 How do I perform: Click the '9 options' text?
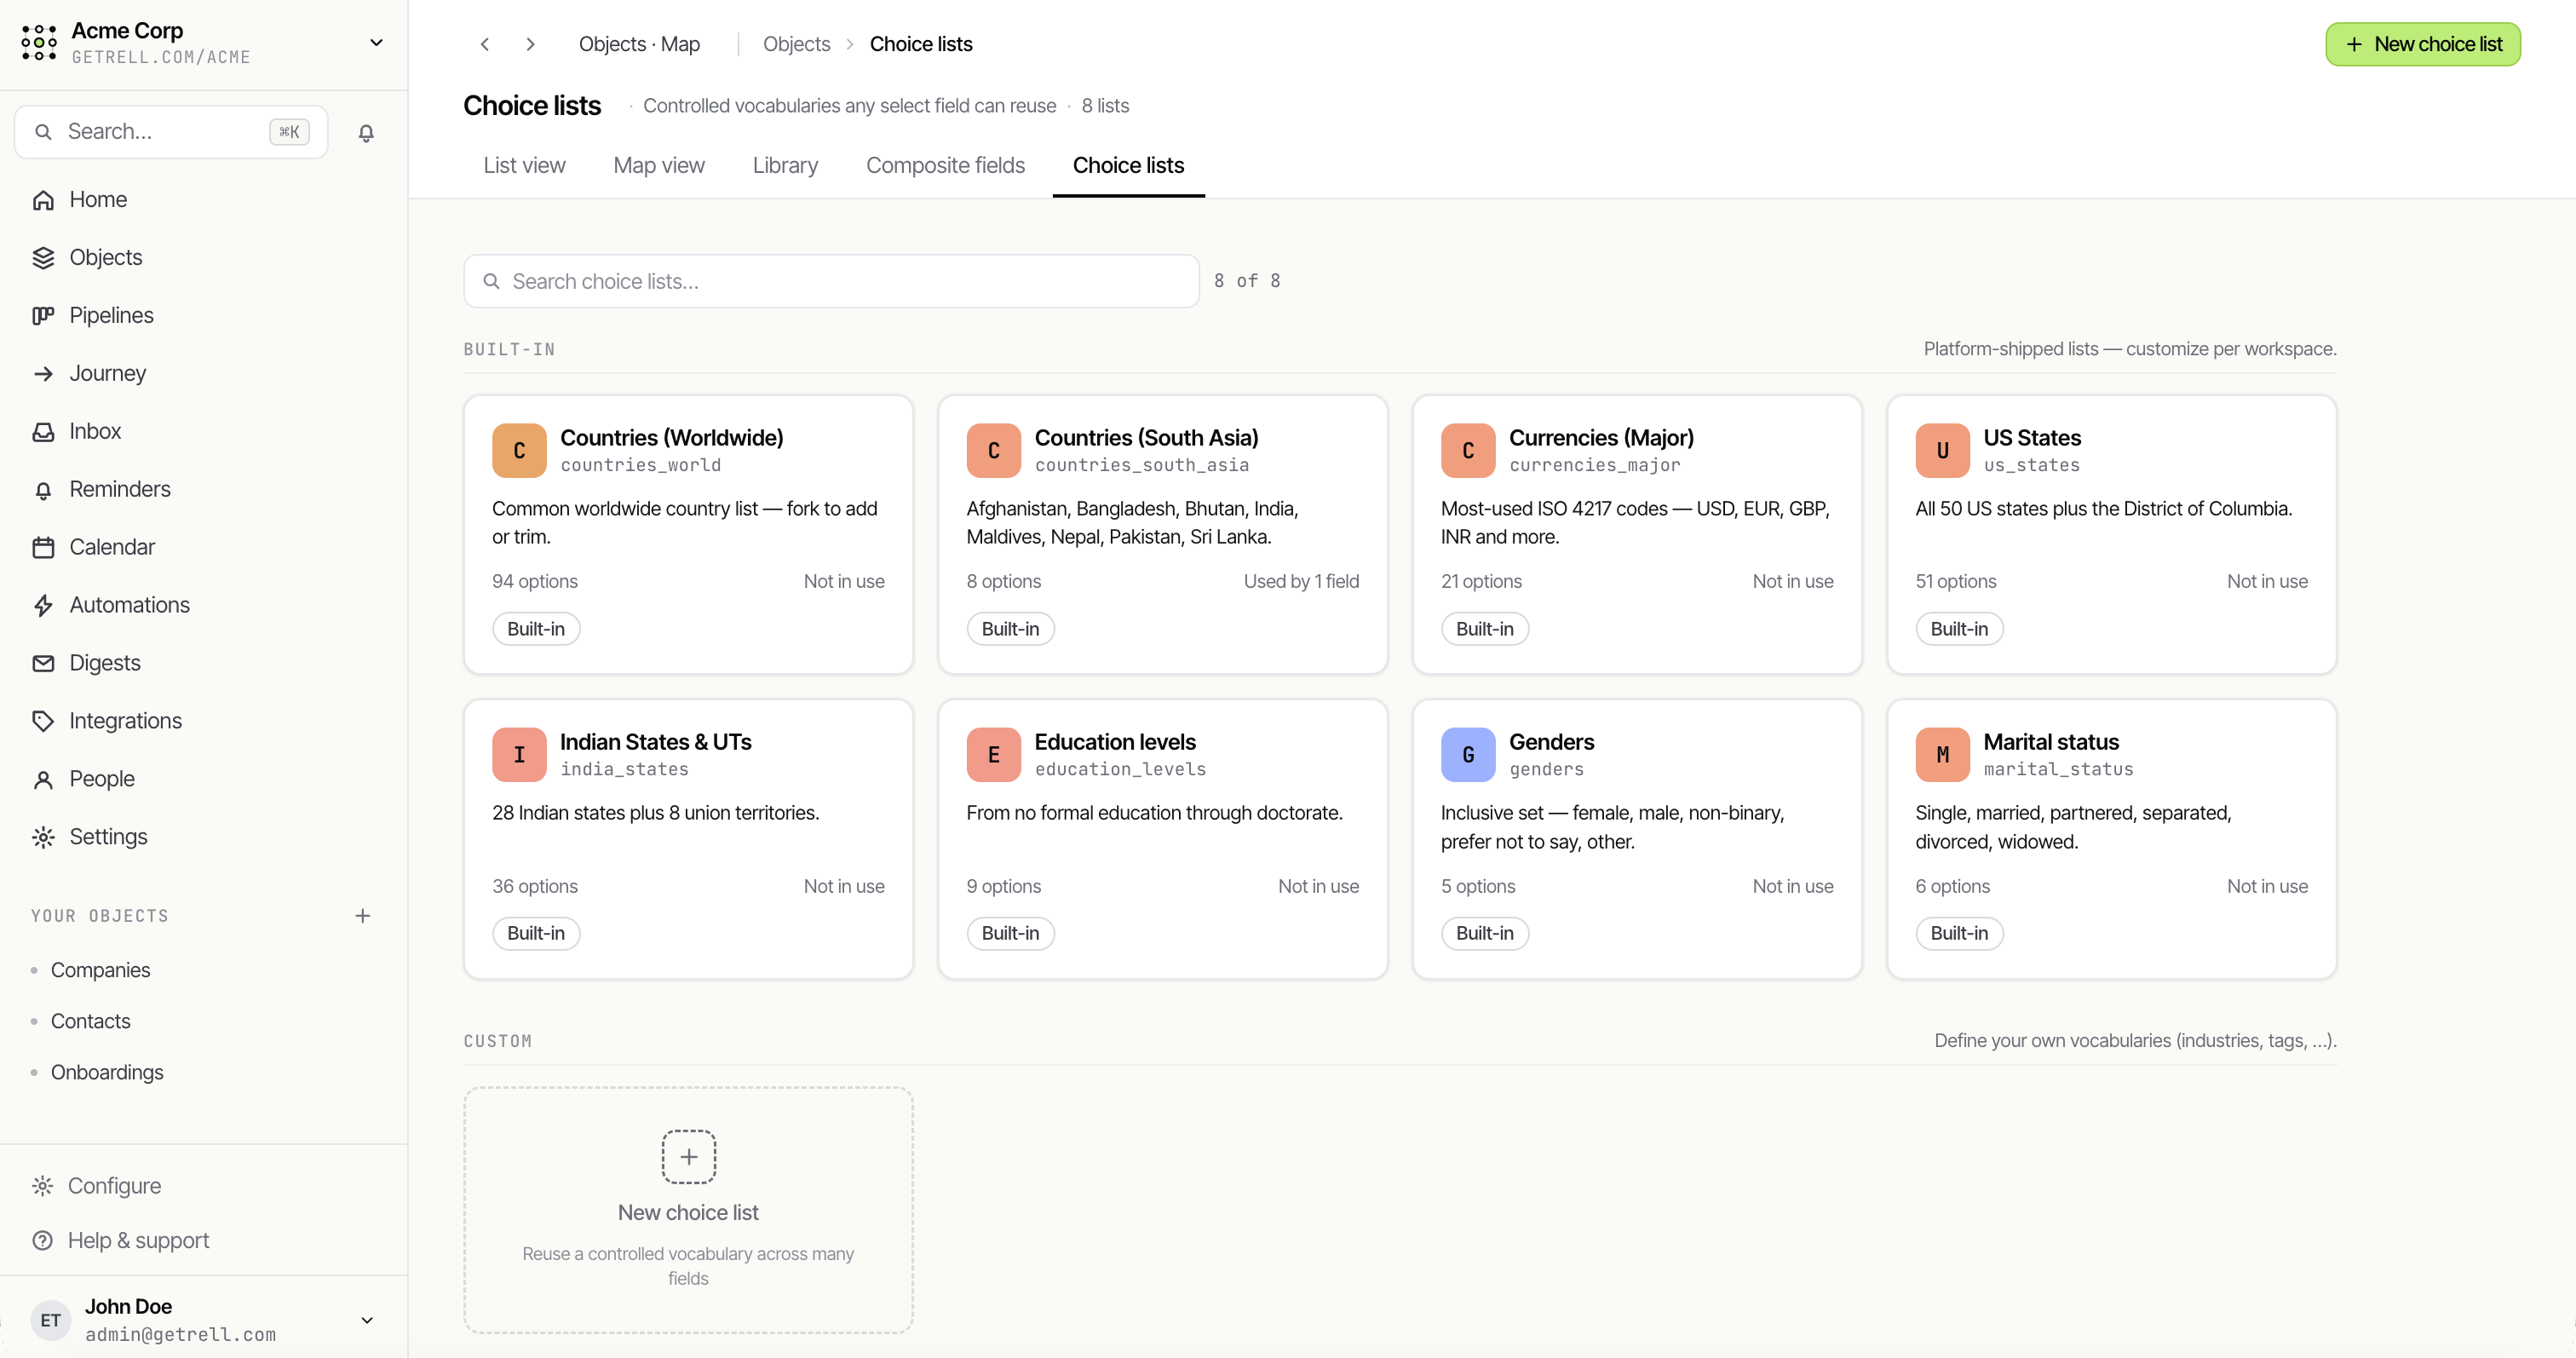[1003, 886]
